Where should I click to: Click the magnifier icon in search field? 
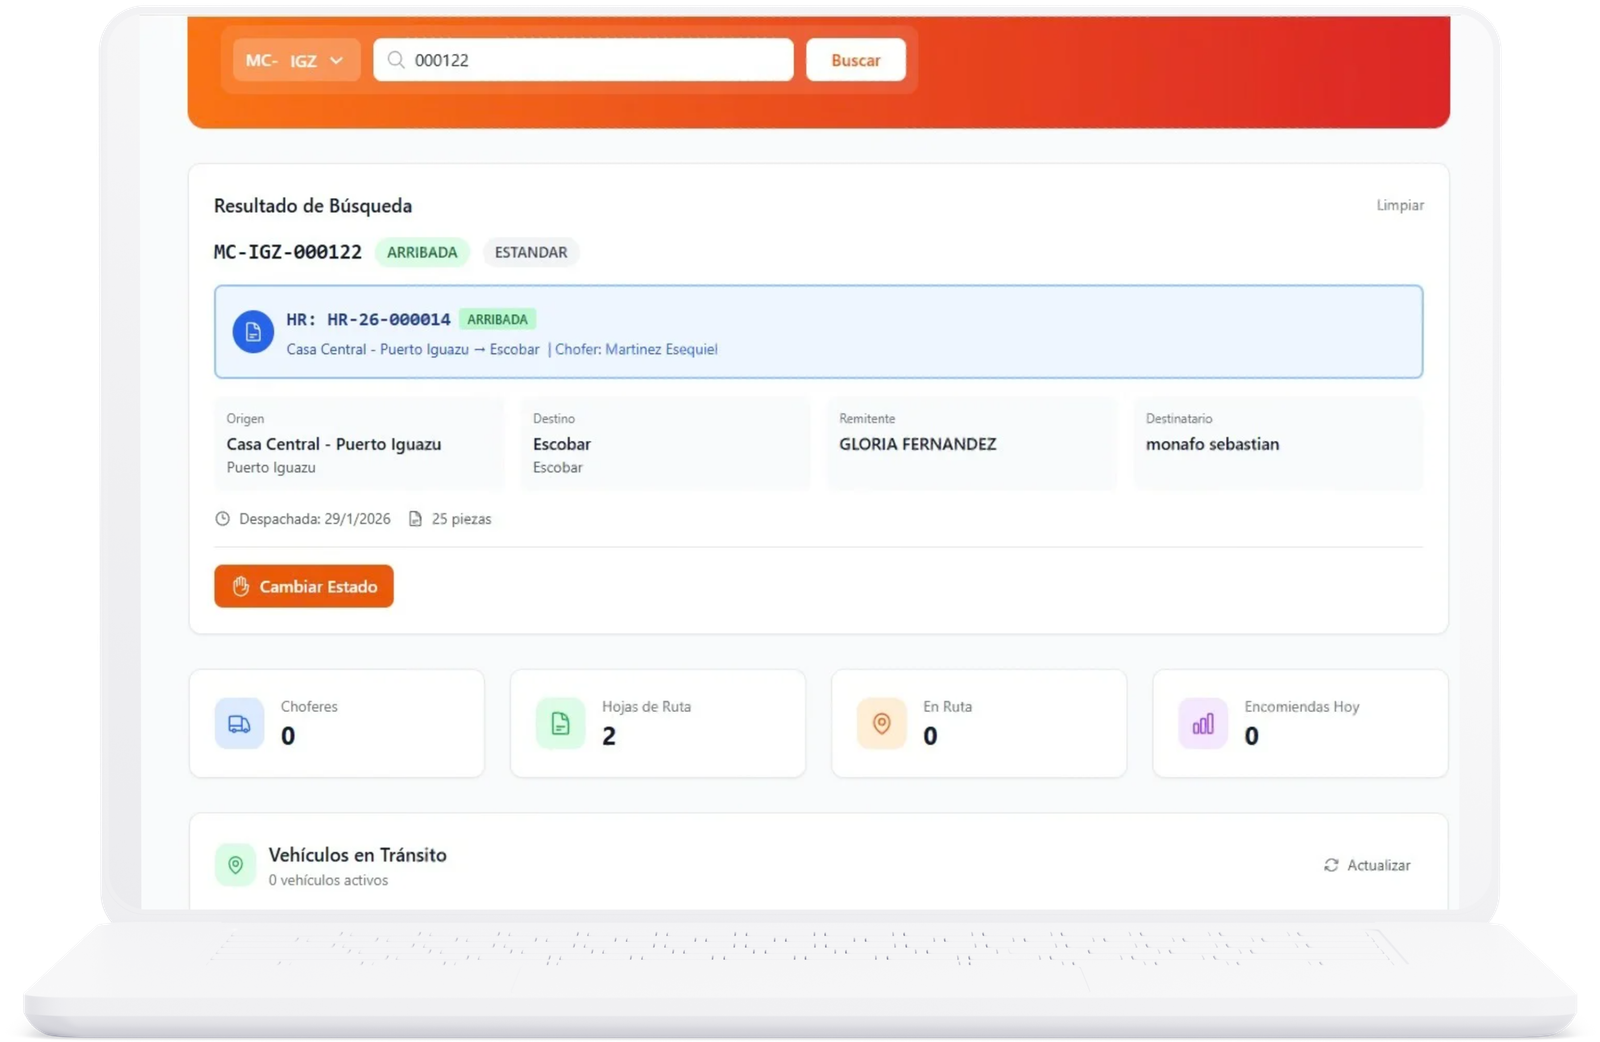tap(396, 60)
